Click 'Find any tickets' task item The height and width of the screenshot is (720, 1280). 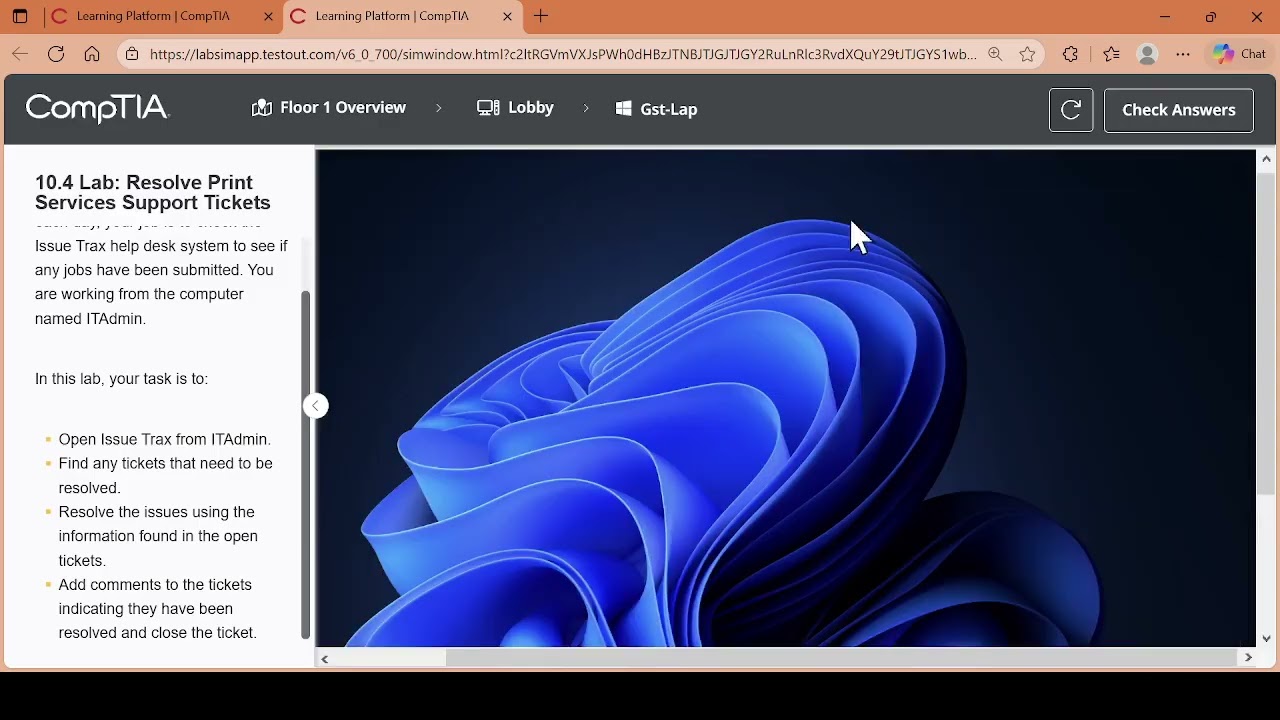click(165, 476)
